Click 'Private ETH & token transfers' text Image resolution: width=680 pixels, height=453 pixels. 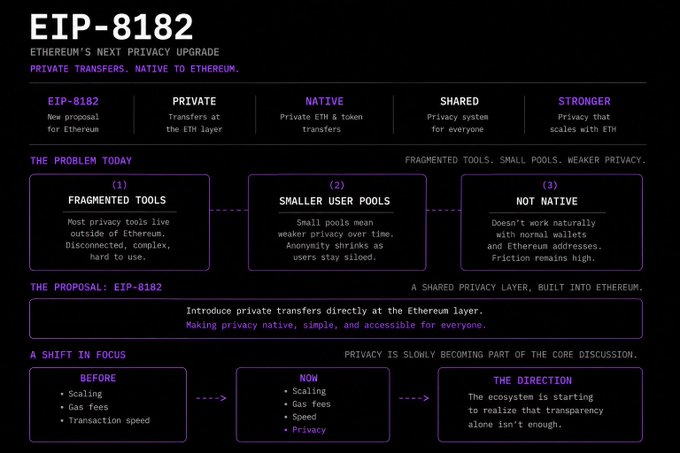tap(321, 123)
